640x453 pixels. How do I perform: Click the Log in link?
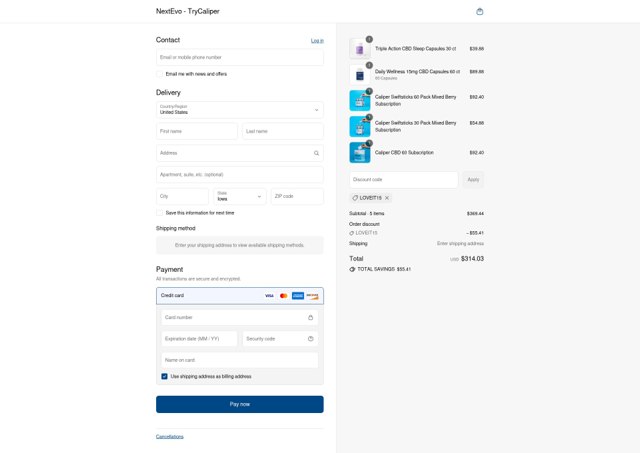tap(317, 41)
